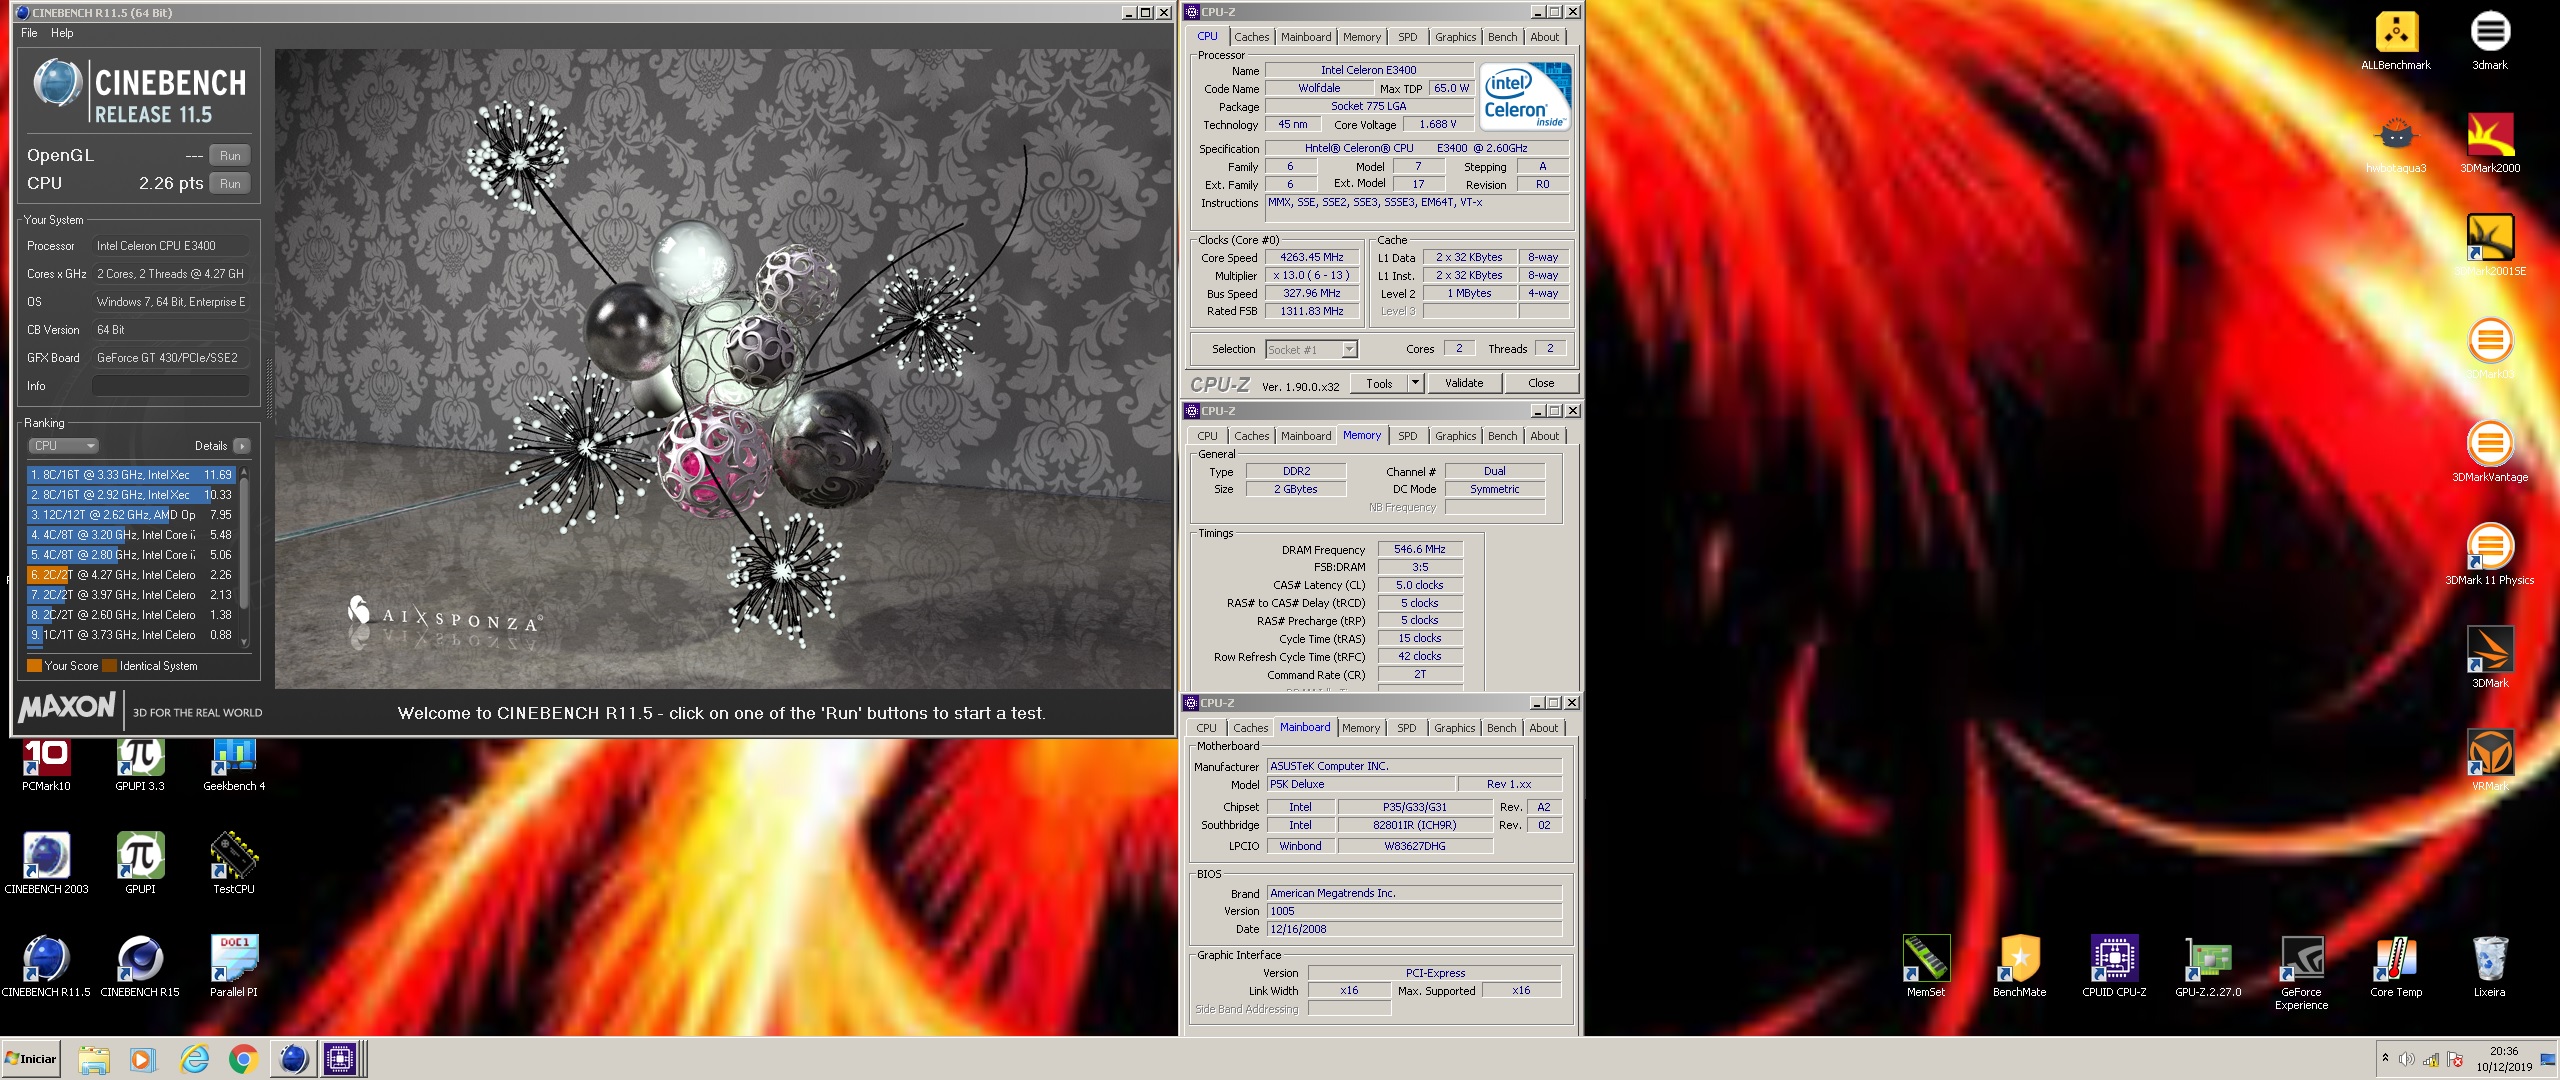
Task: Open Graphics tab in bottom CPU-Z window
Action: click(x=1454, y=728)
